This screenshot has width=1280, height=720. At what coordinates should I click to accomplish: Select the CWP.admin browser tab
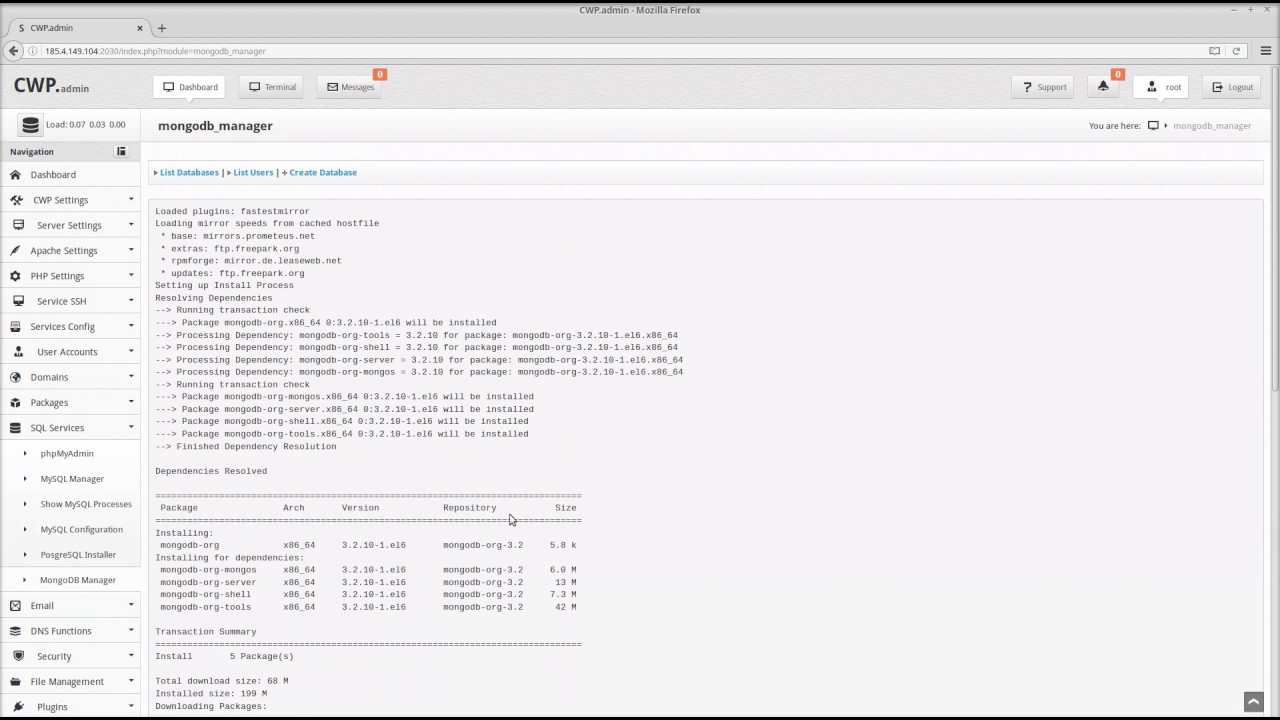point(78,28)
